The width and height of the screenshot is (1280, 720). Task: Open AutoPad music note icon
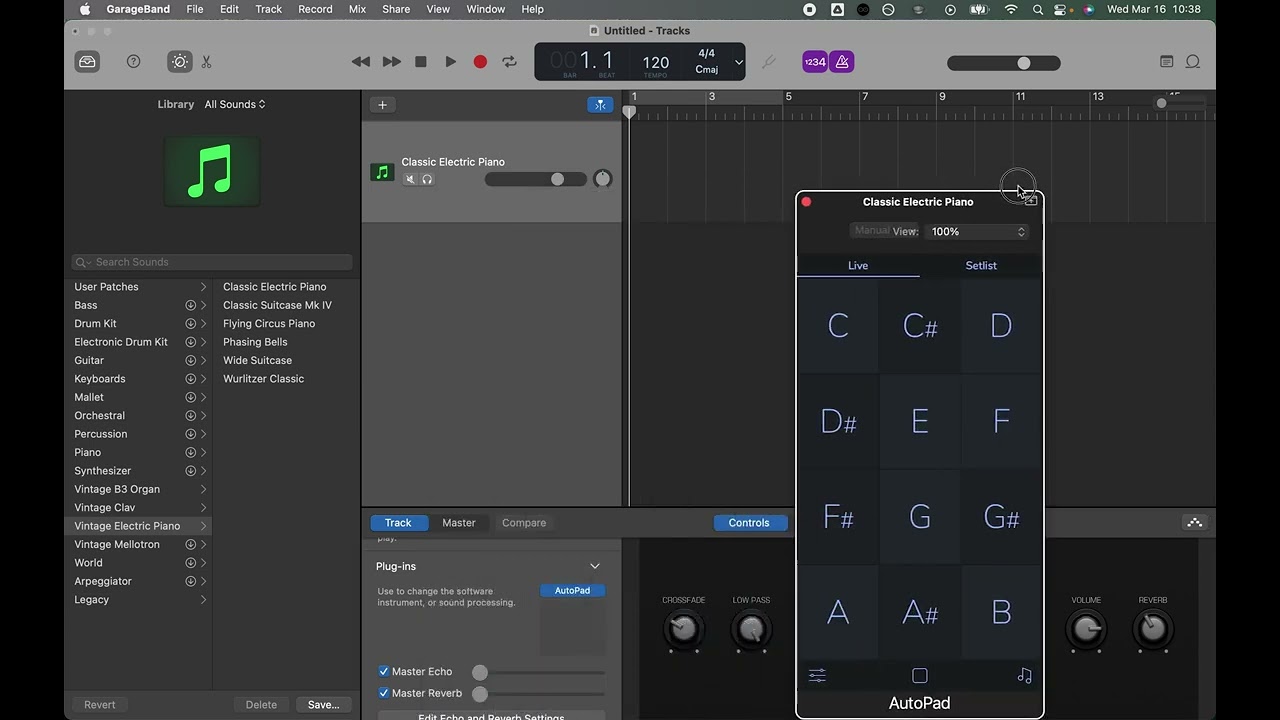[x=1024, y=676]
